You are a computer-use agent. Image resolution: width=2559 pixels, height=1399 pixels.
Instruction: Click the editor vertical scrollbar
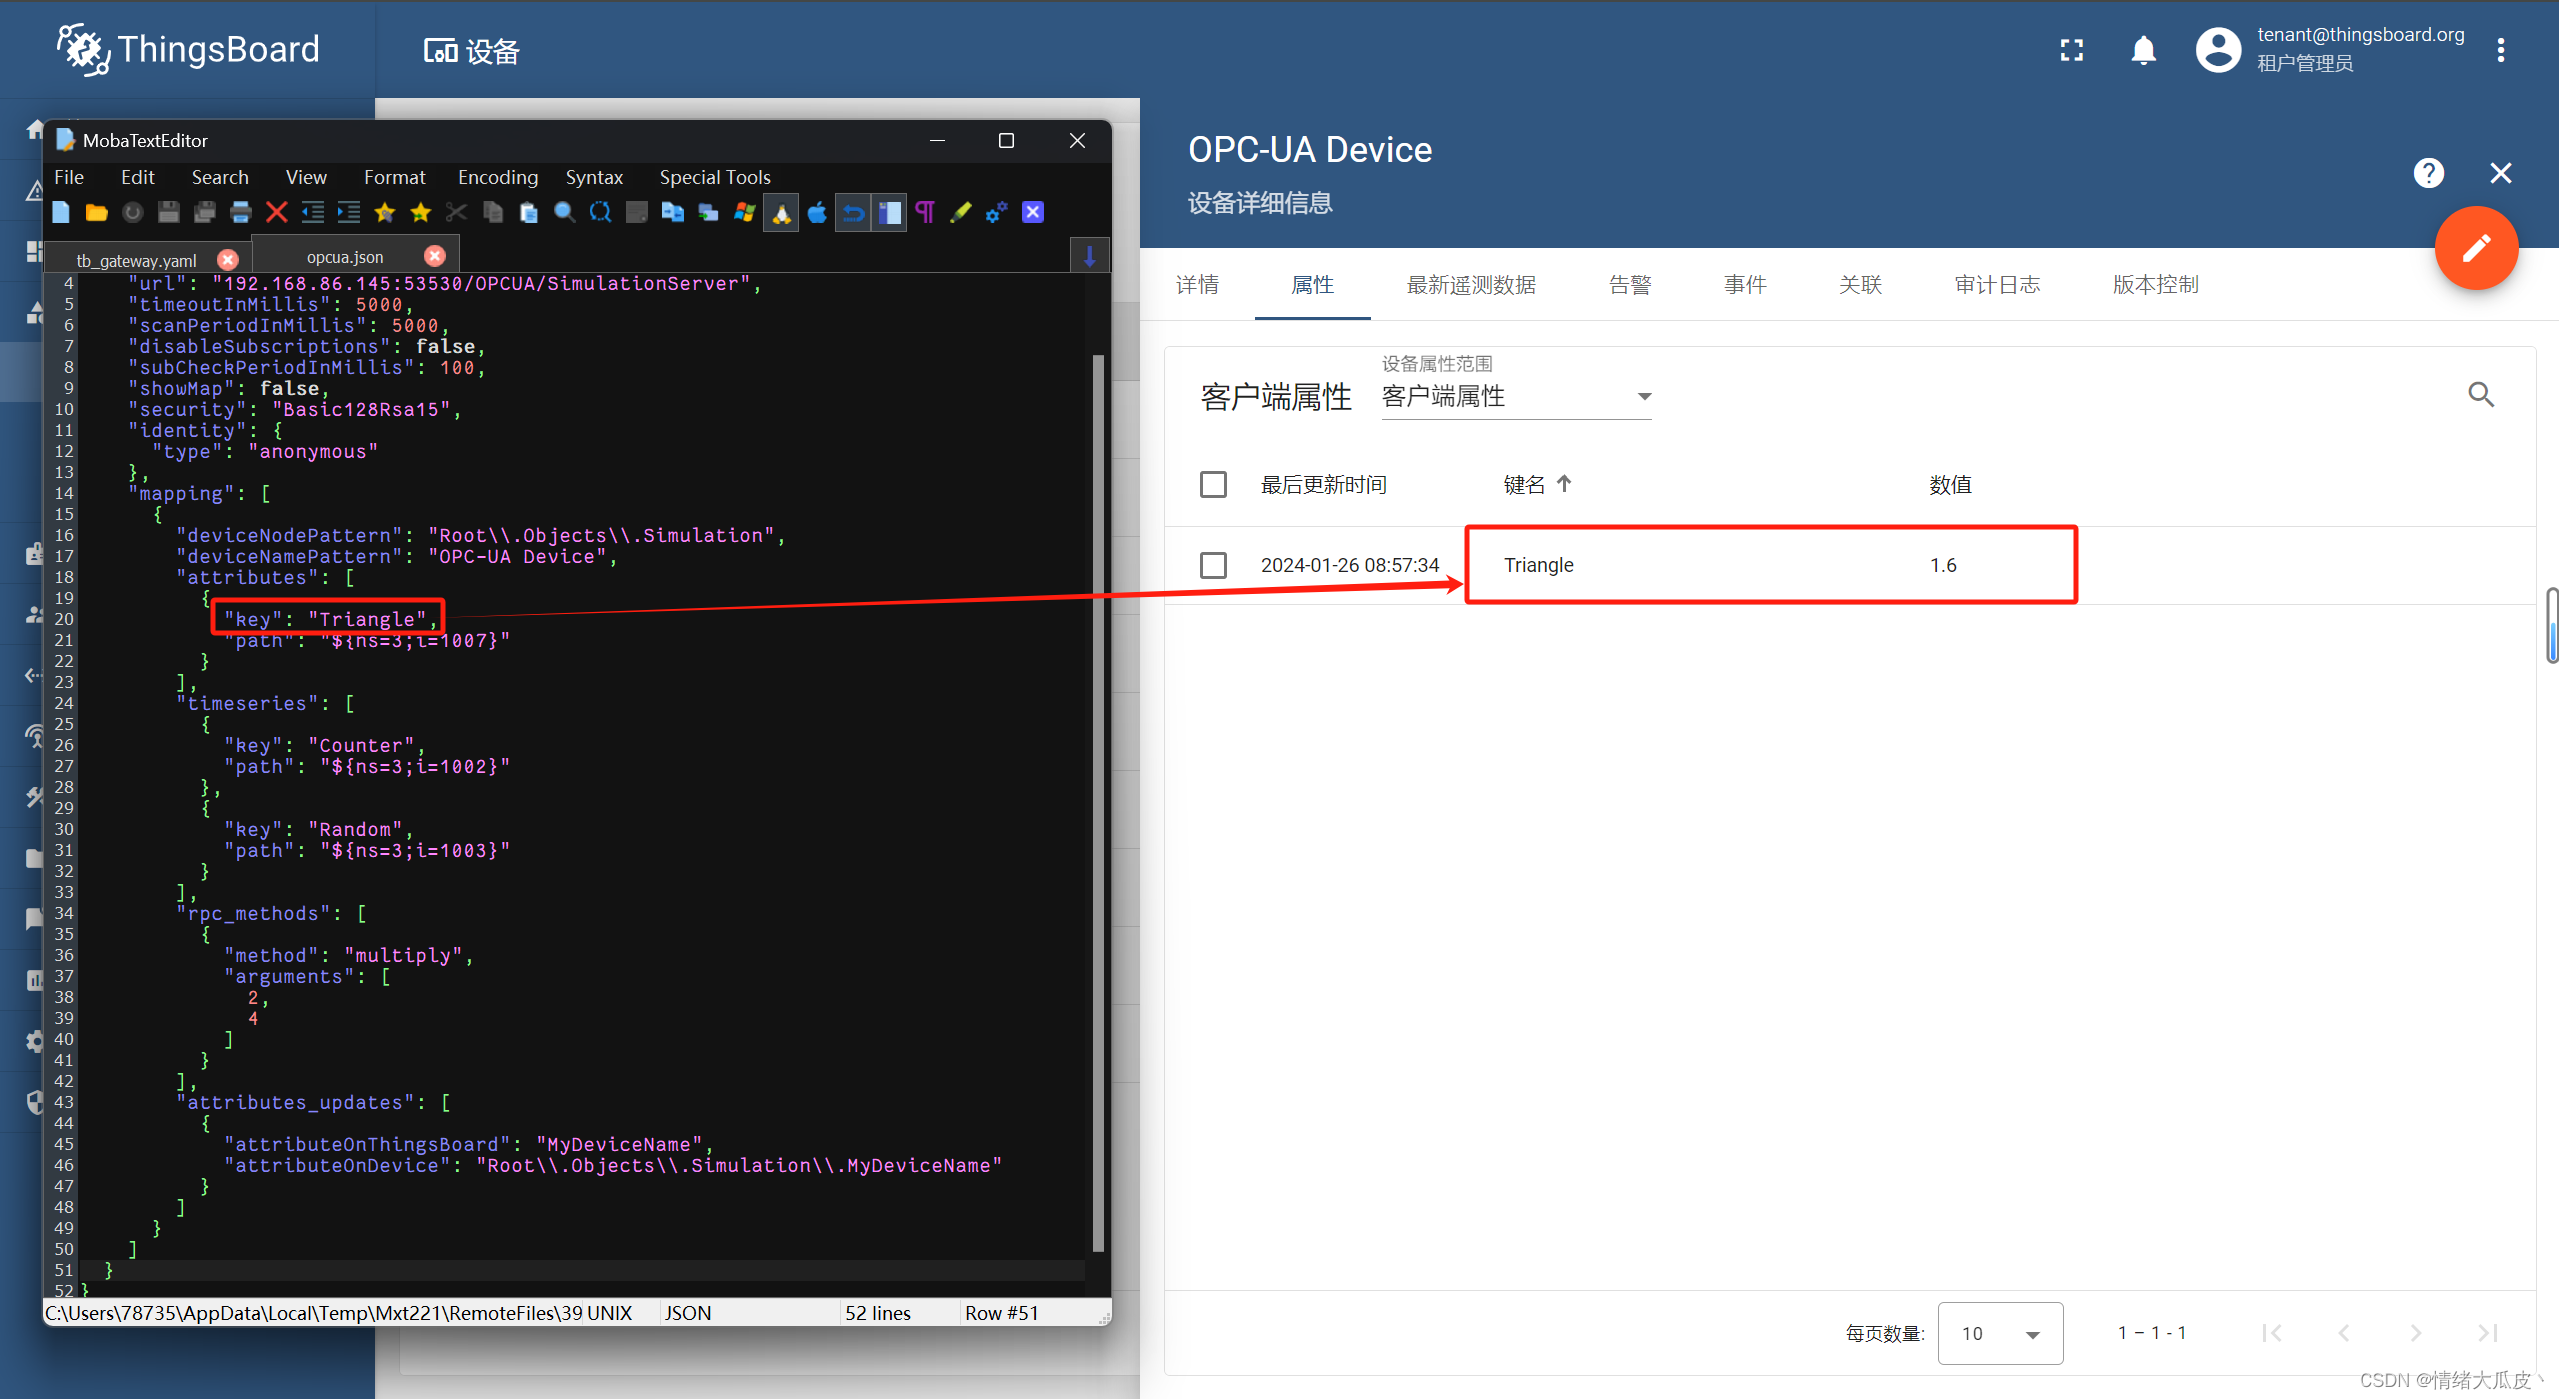(x=1098, y=800)
